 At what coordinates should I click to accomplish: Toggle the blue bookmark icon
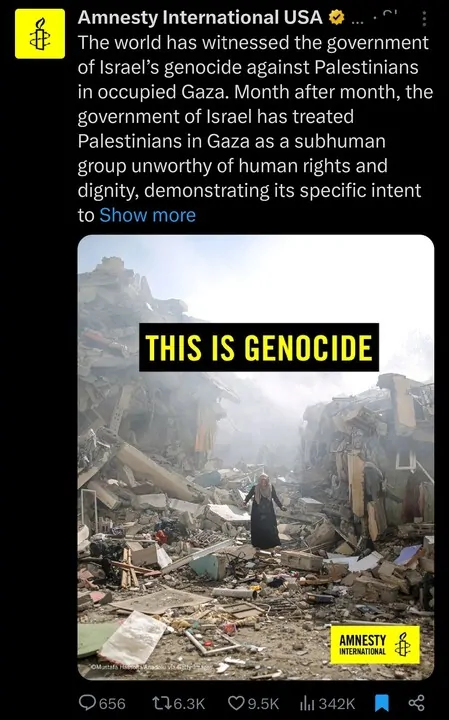[x=382, y=703]
